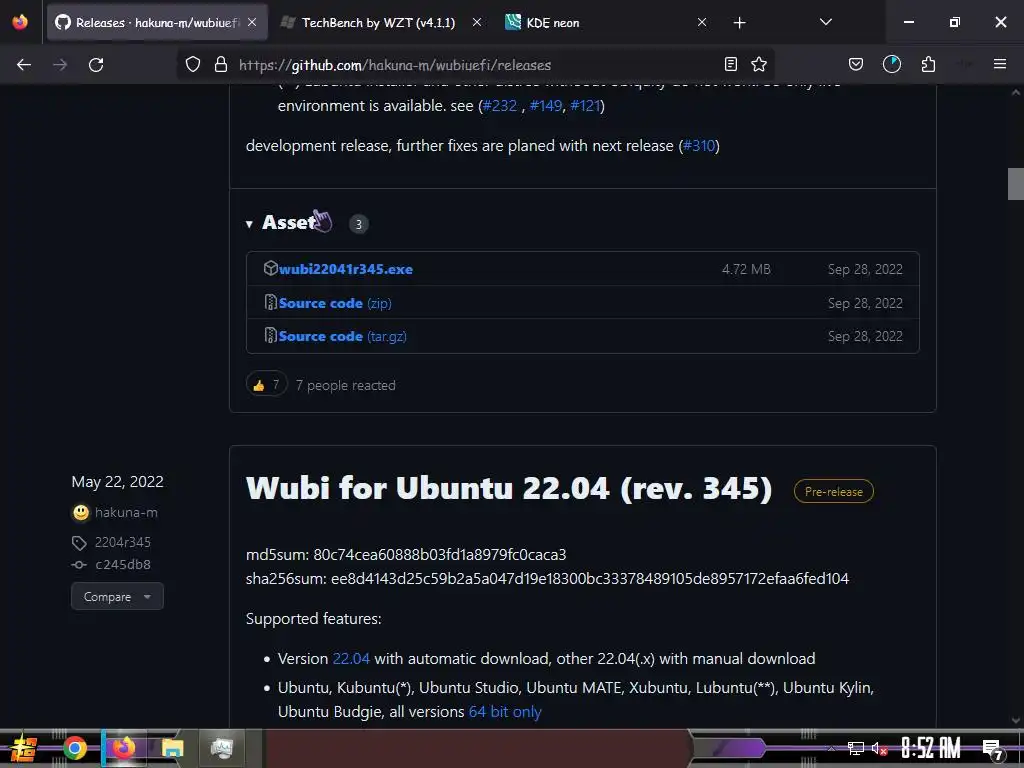The height and width of the screenshot is (768, 1024).
Task: Click Firefox icon in the taskbar
Action: (x=123, y=748)
